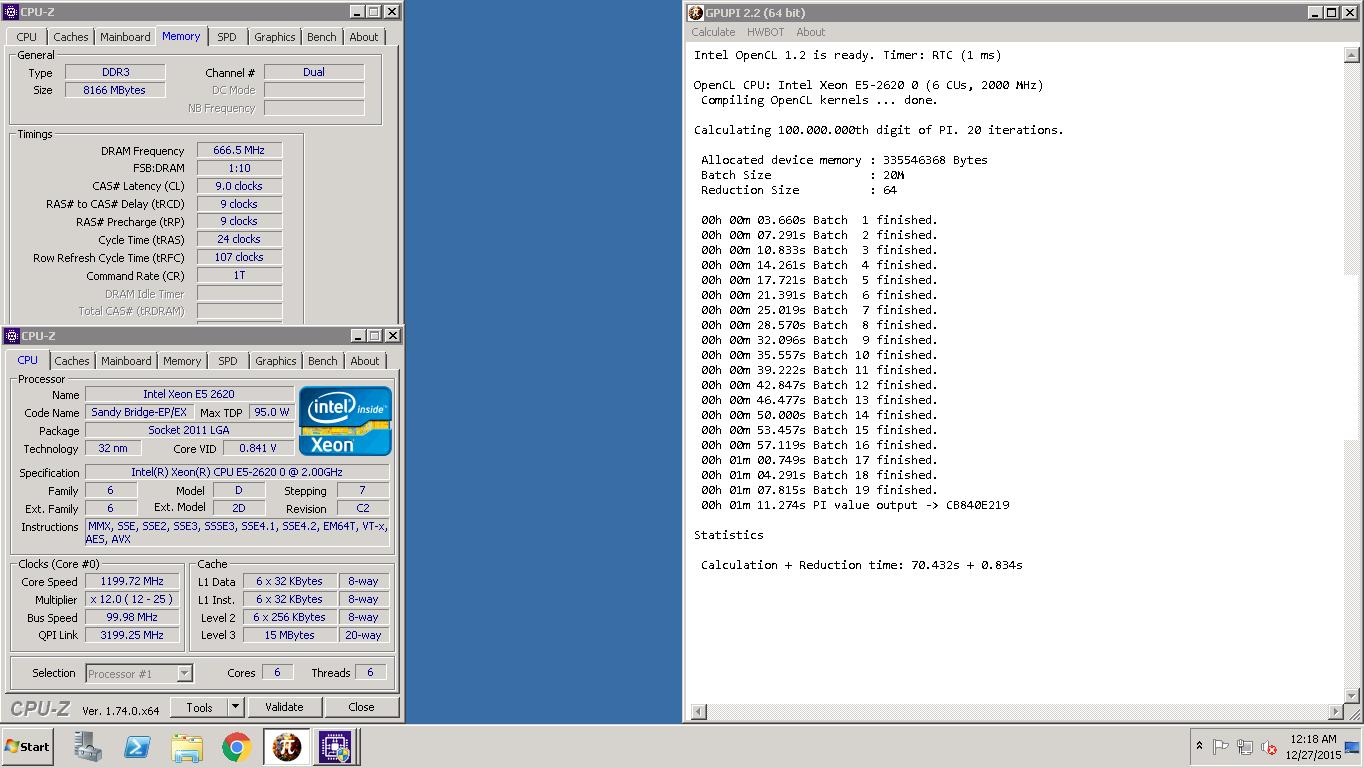
Task: Click the Core Speed value 1199.72 MHz
Action: point(132,581)
